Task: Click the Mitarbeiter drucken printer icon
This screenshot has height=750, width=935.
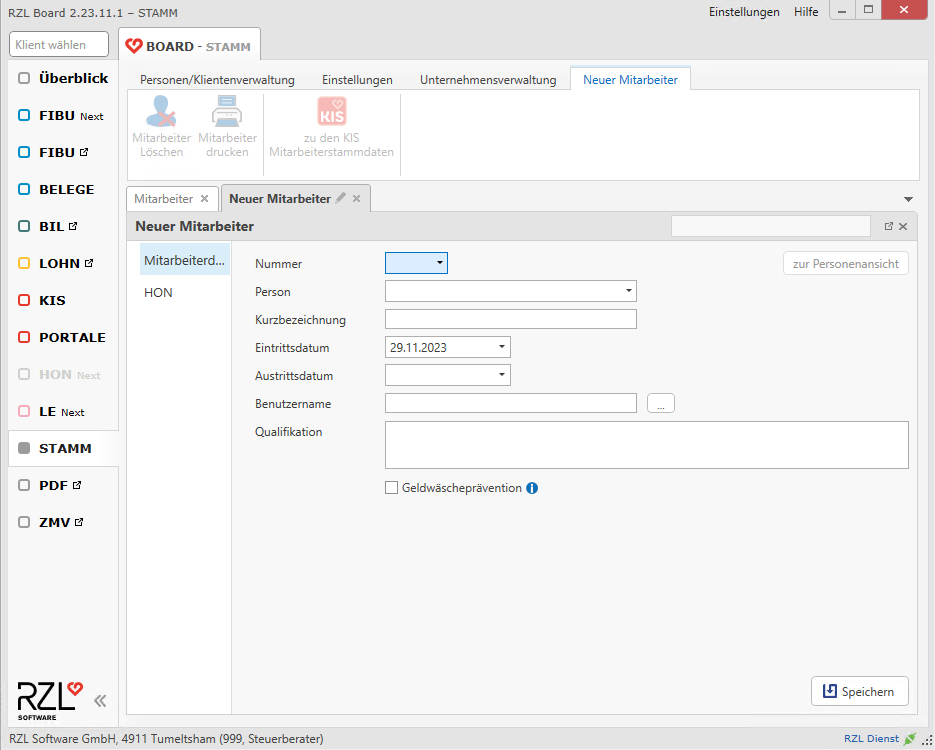Action: coord(227,113)
